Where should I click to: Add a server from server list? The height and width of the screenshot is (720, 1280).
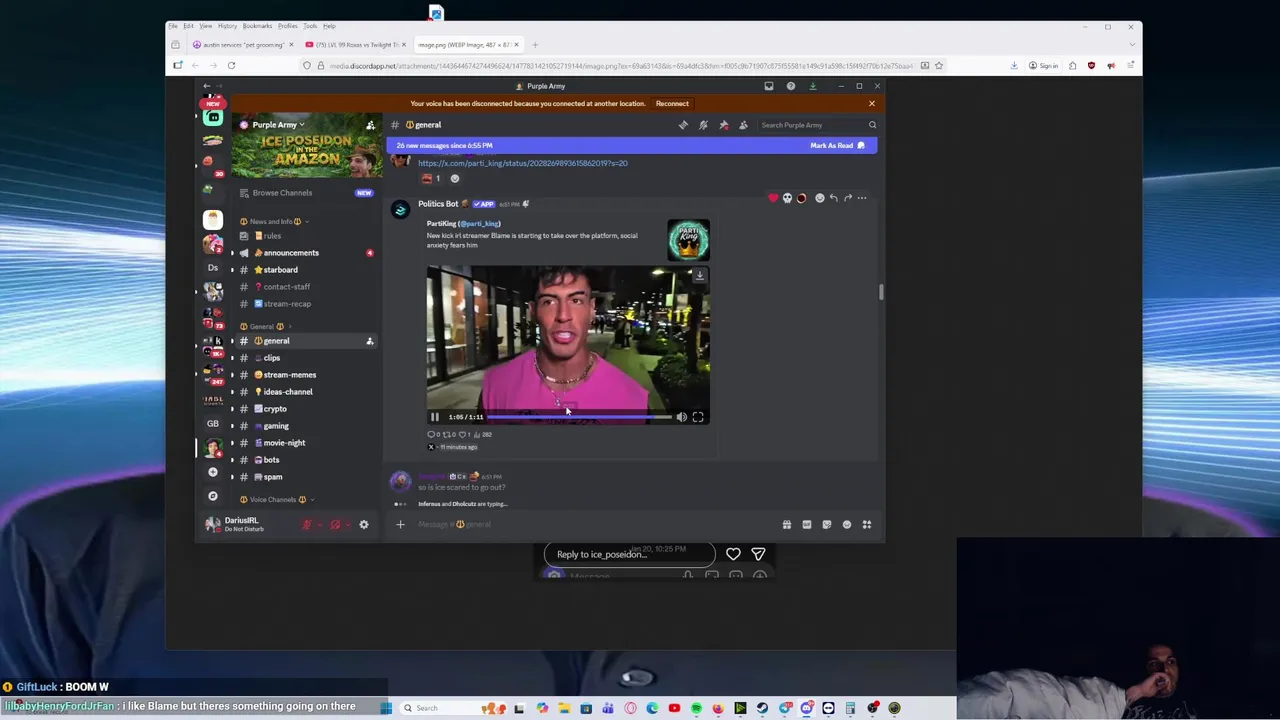tap(212, 472)
